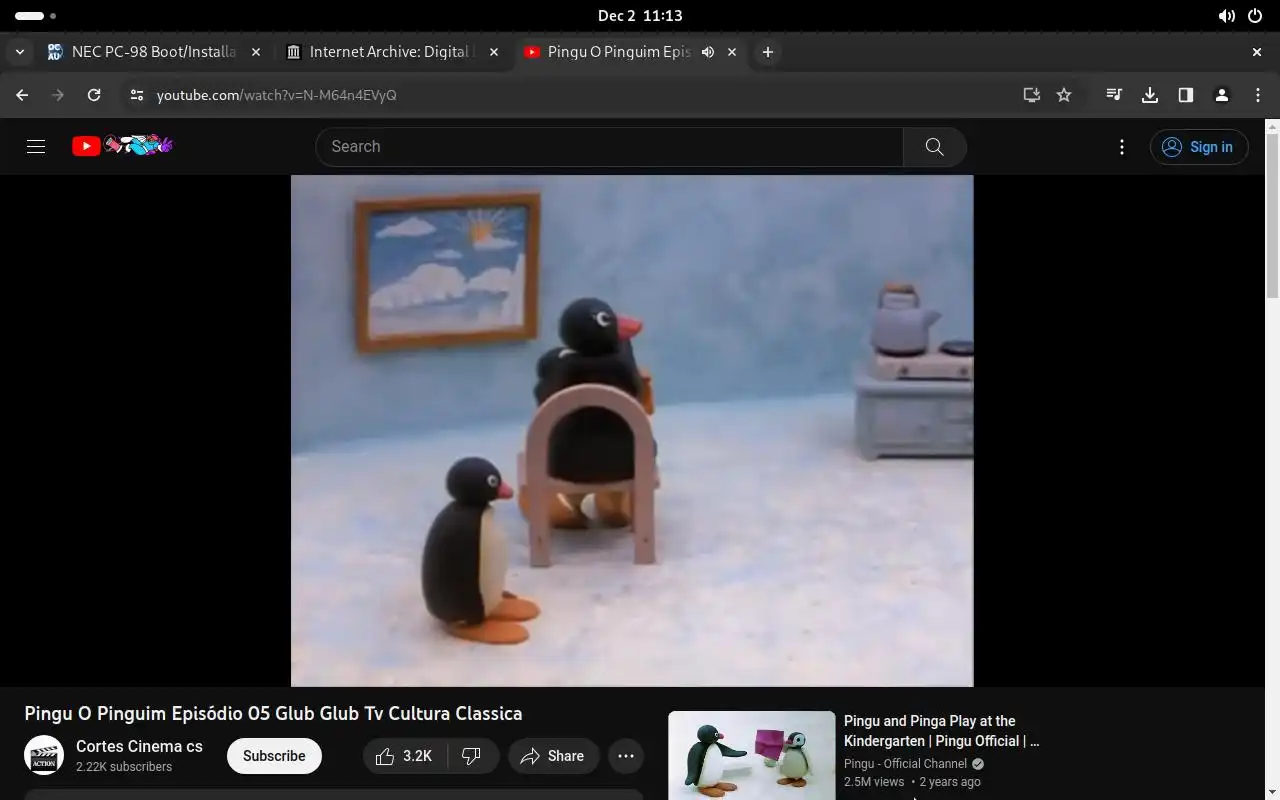This screenshot has width=1280, height=800.
Task: Go to YouTube home via logo
Action: (x=122, y=146)
